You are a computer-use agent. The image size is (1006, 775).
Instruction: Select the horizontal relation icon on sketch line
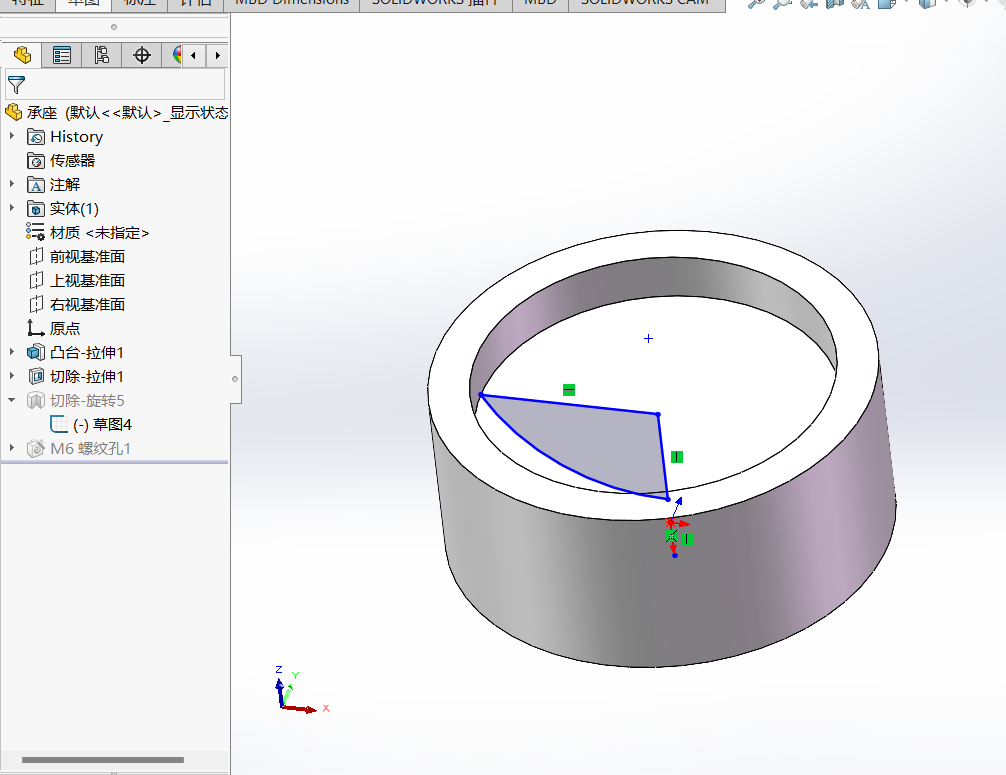click(x=568, y=390)
